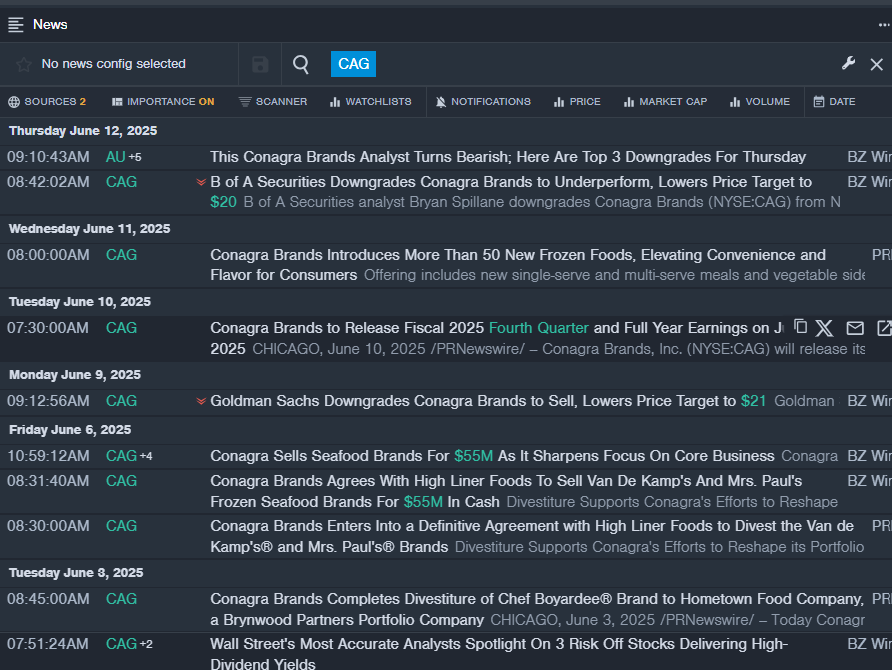Clear search with the X icon
Image resolution: width=892 pixels, height=670 pixels.
(x=877, y=64)
